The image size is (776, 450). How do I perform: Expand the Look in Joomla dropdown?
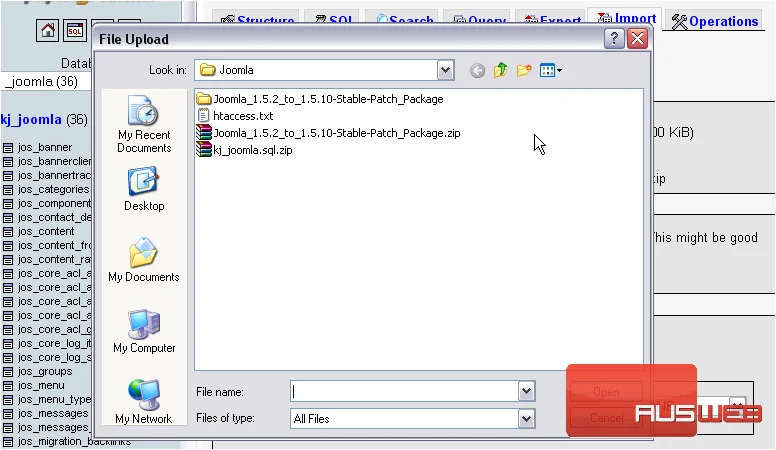(445, 70)
